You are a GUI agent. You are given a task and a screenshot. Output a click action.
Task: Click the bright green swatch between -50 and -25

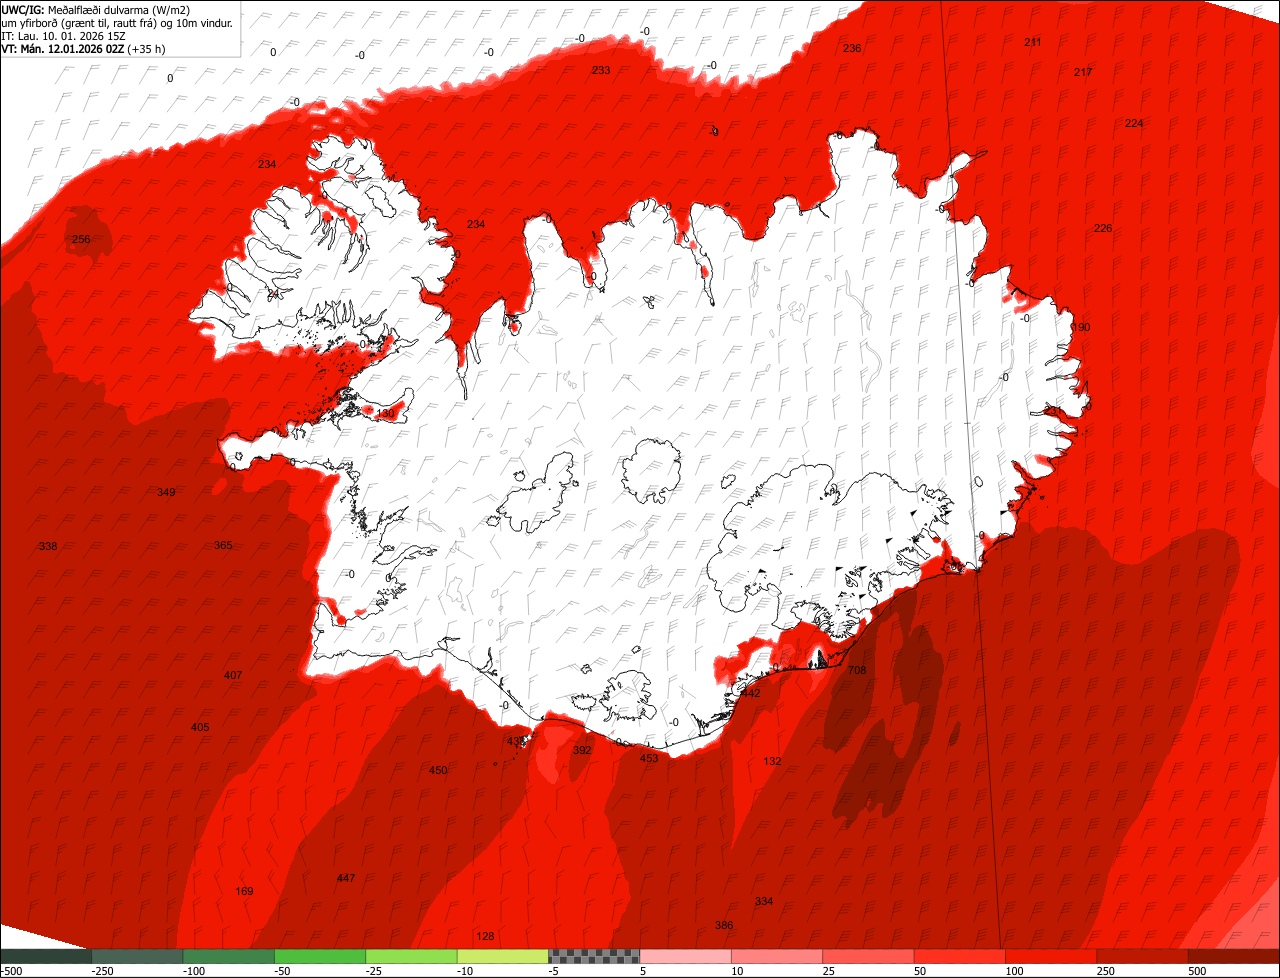(x=320, y=956)
